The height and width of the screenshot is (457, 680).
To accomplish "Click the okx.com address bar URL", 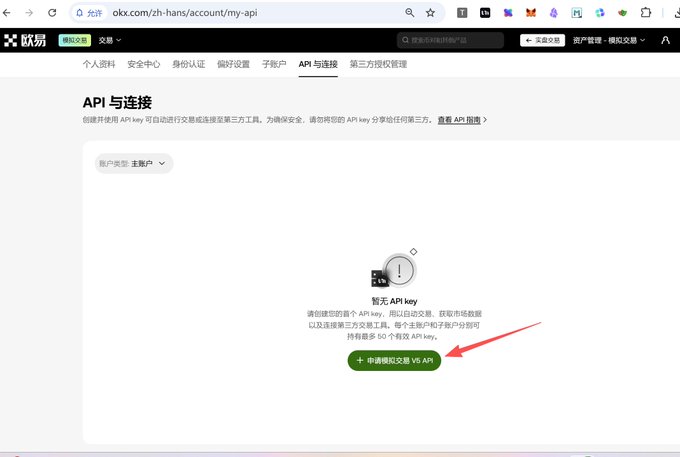I will point(185,13).
